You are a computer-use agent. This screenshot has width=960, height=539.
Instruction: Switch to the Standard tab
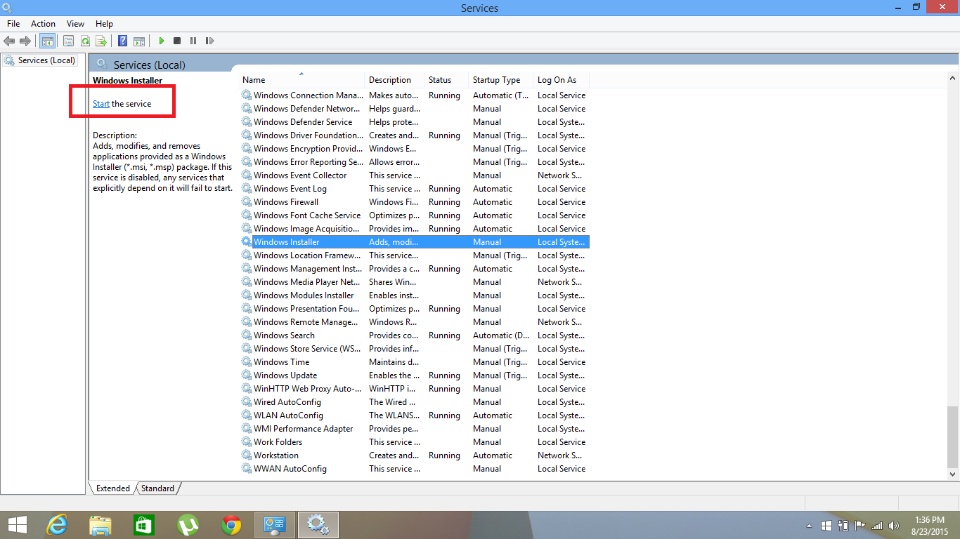point(157,488)
